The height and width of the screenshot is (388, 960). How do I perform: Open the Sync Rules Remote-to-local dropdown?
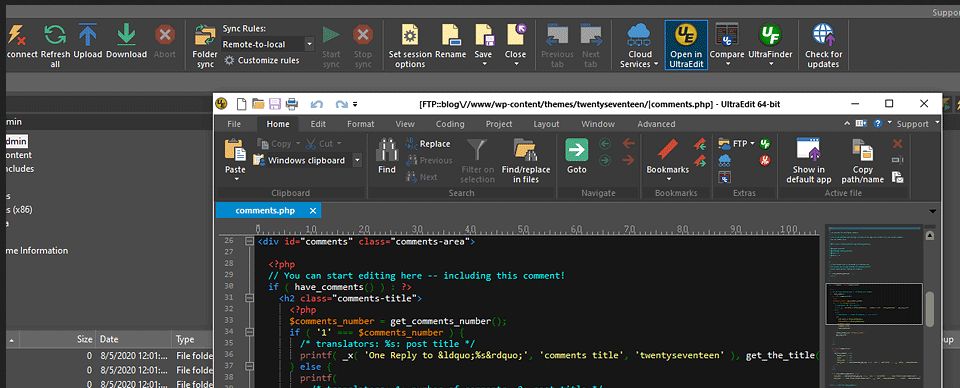pyautogui.click(x=309, y=44)
